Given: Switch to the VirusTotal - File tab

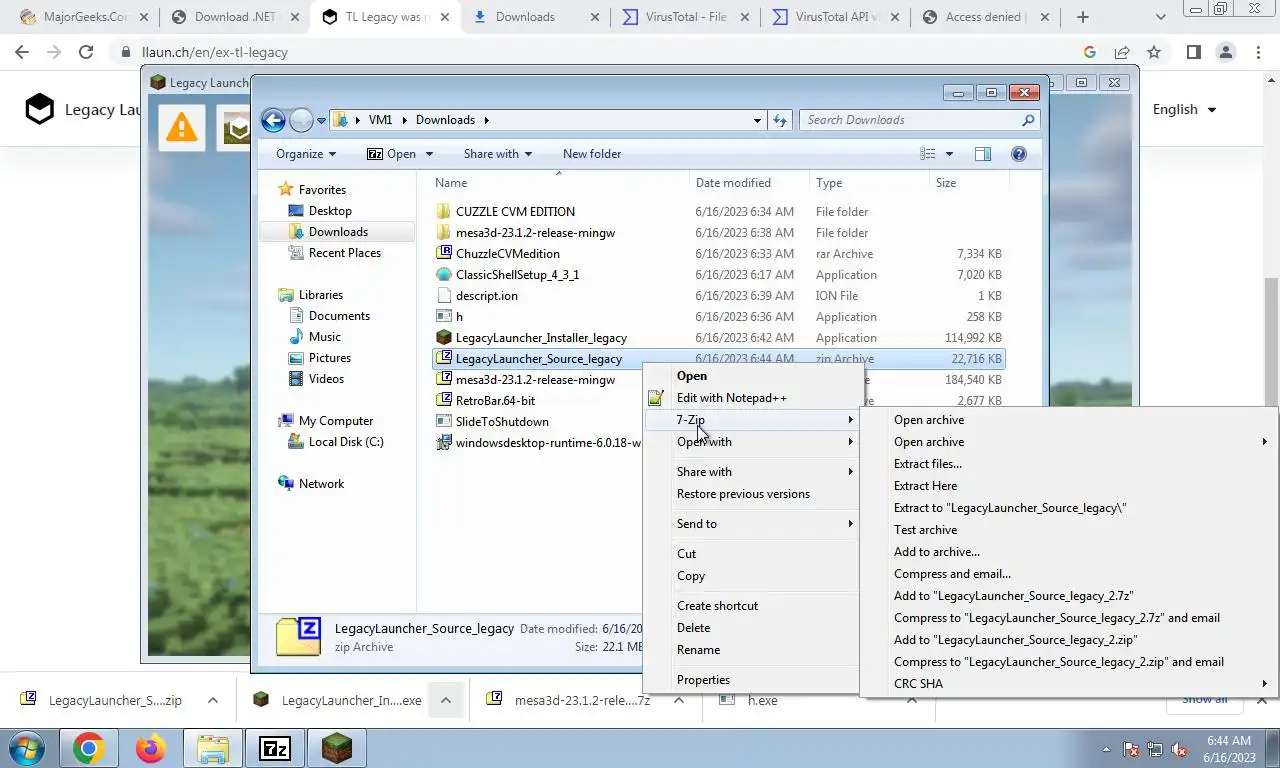Looking at the screenshot, I should click(685, 17).
